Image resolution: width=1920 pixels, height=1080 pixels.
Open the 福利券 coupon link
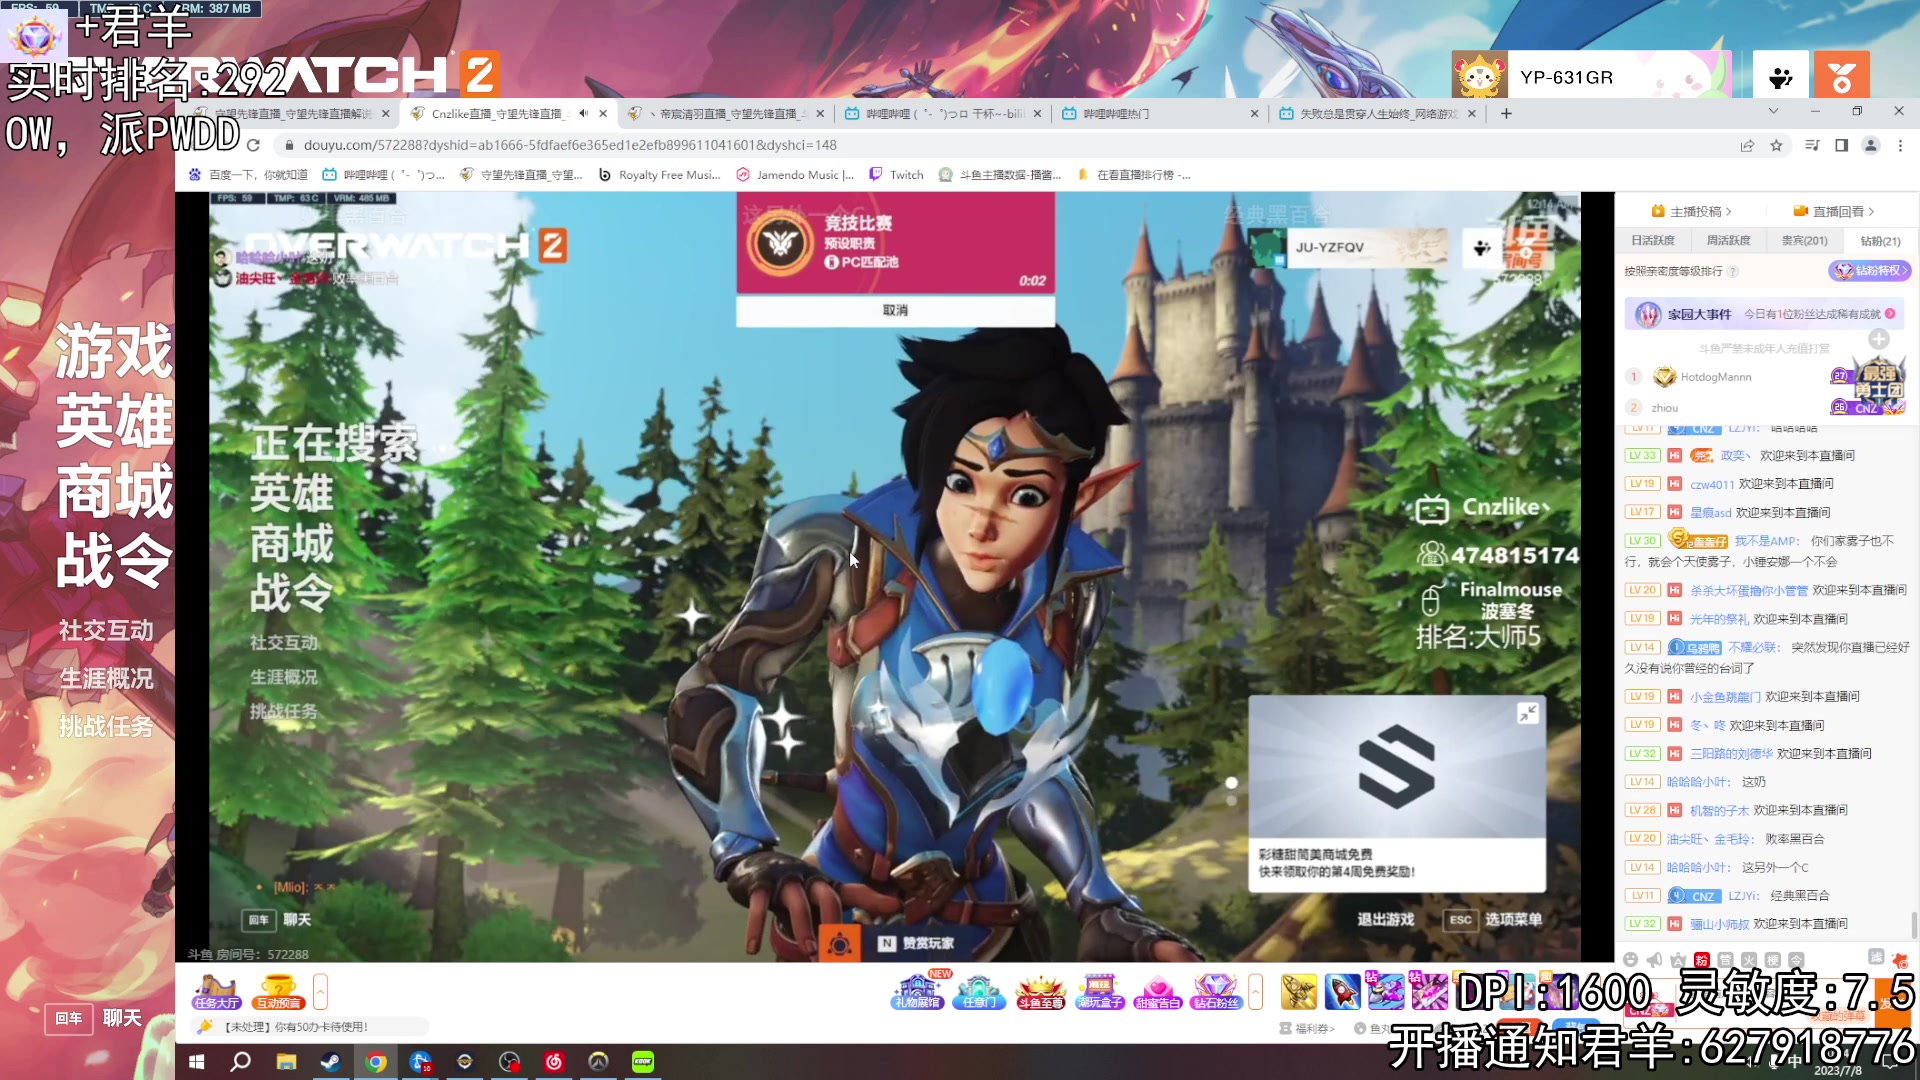point(1307,1028)
